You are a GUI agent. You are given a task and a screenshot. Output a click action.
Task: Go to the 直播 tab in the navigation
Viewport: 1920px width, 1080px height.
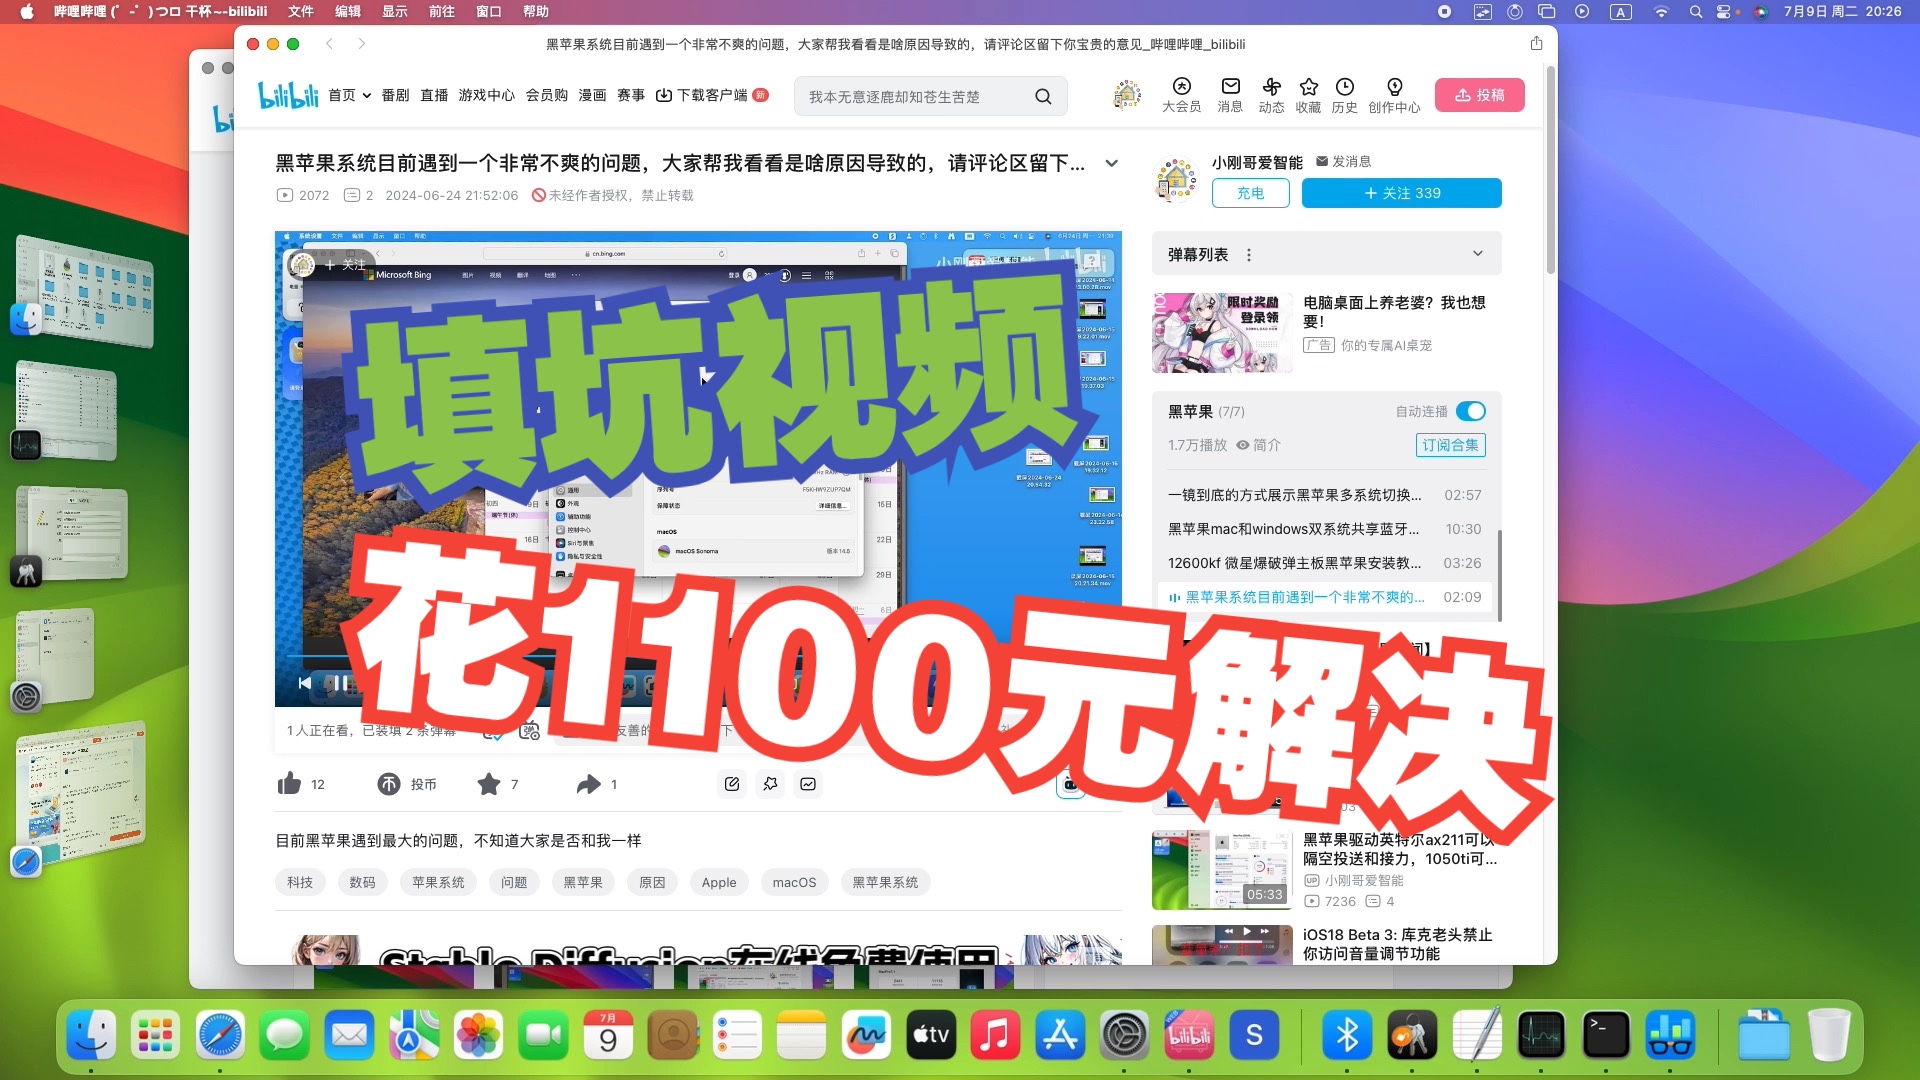[x=434, y=95]
